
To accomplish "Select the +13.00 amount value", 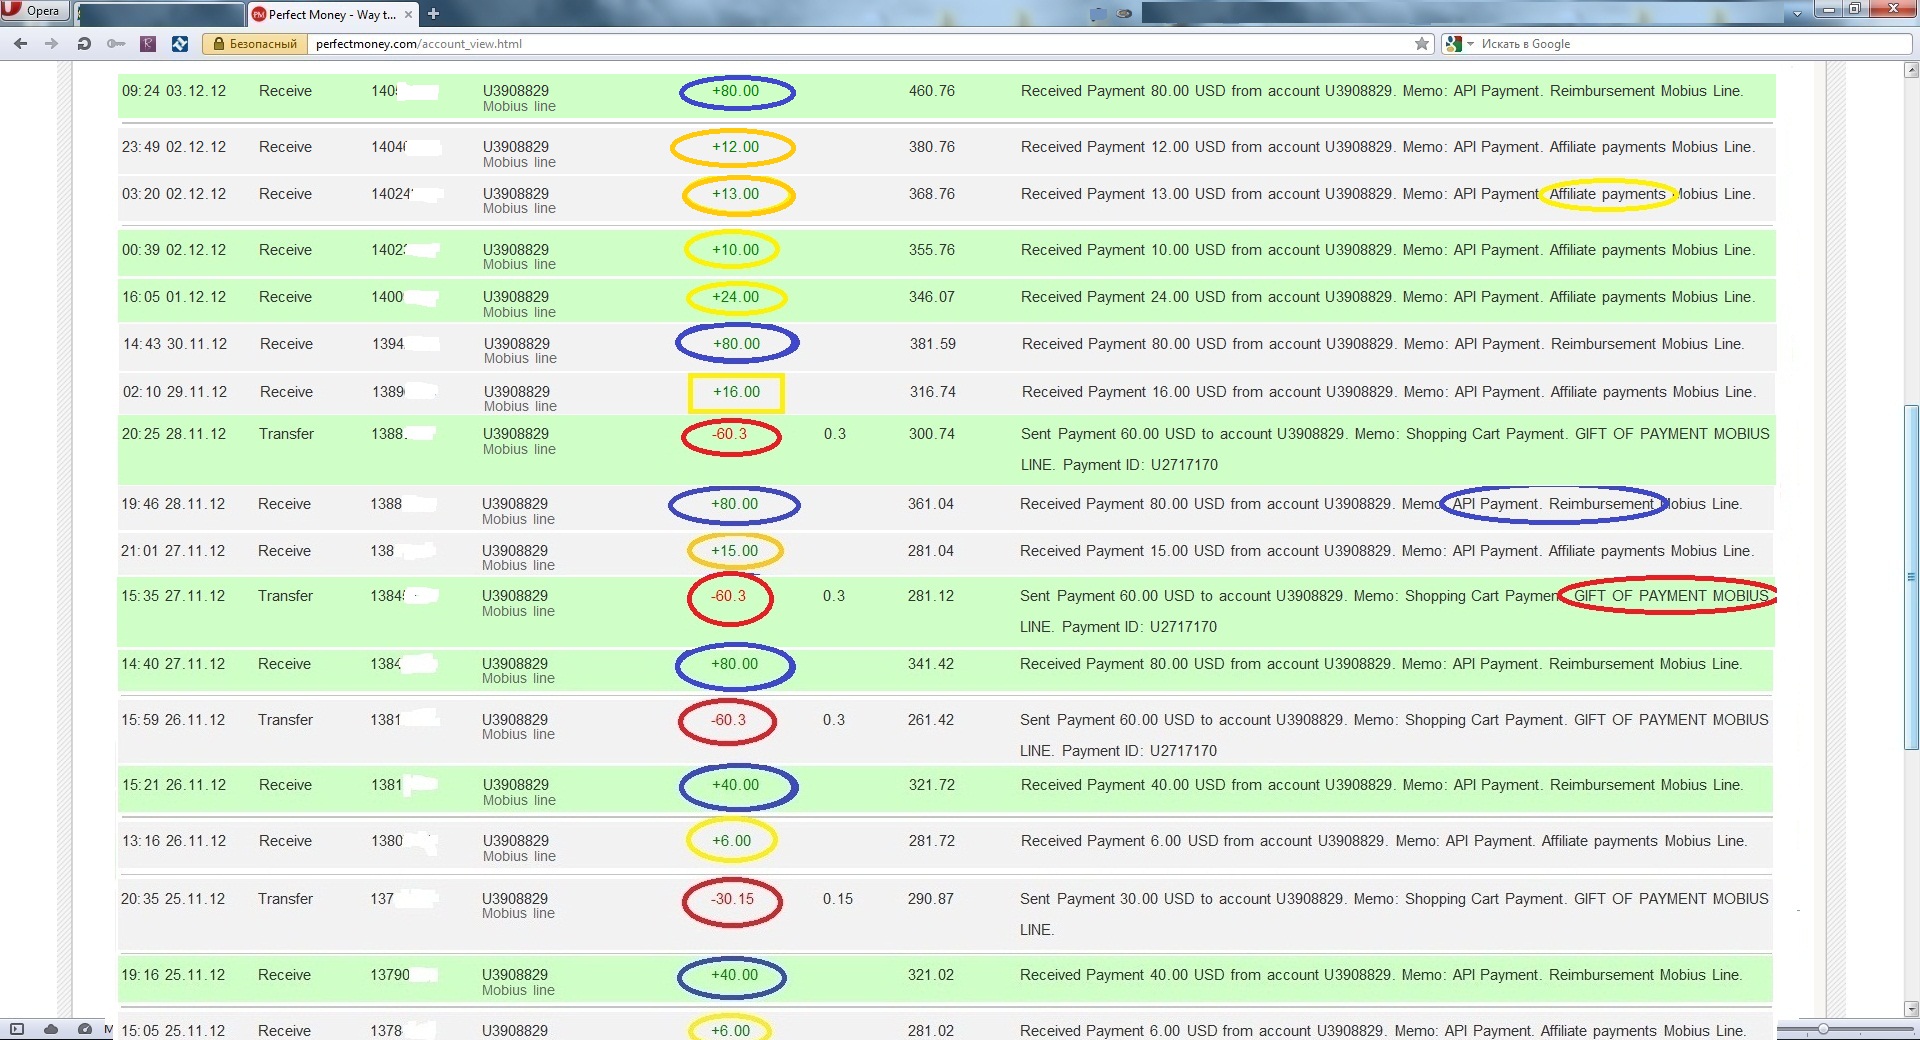I will pyautogui.click(x=735, y=194).
